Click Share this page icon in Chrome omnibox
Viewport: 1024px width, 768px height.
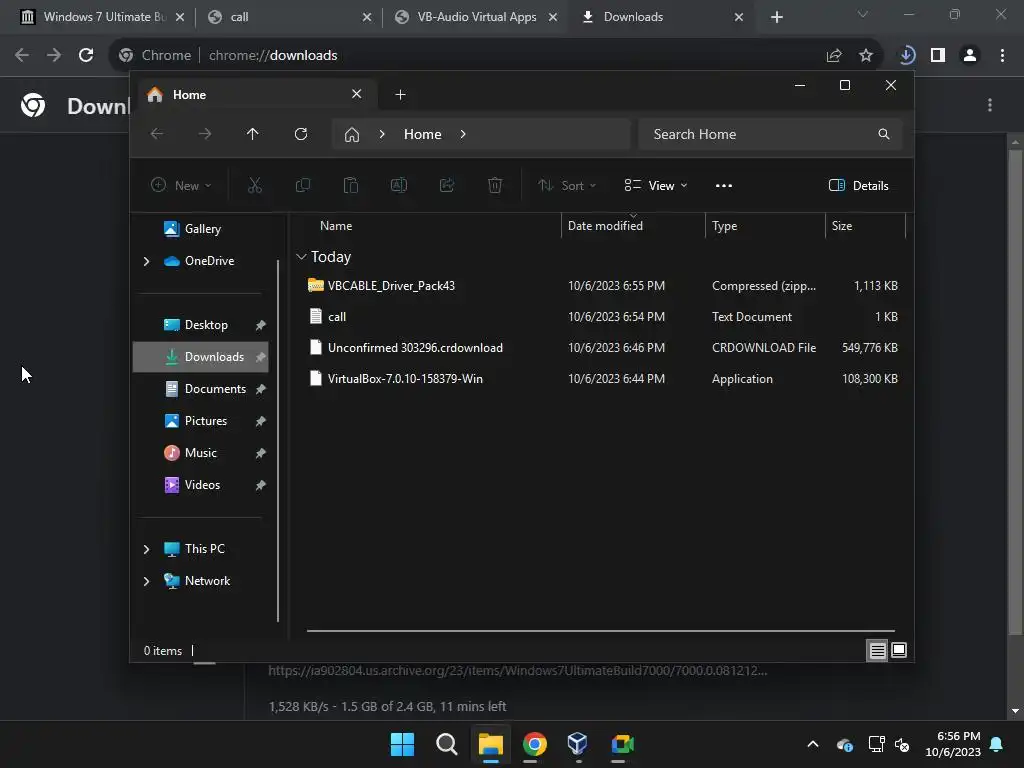(x=834, y=56)
